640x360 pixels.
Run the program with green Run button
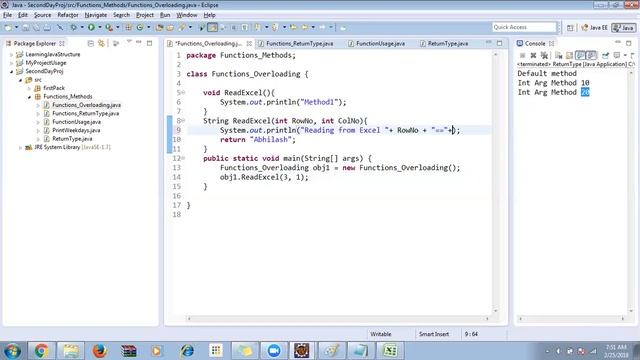(91, 27)
